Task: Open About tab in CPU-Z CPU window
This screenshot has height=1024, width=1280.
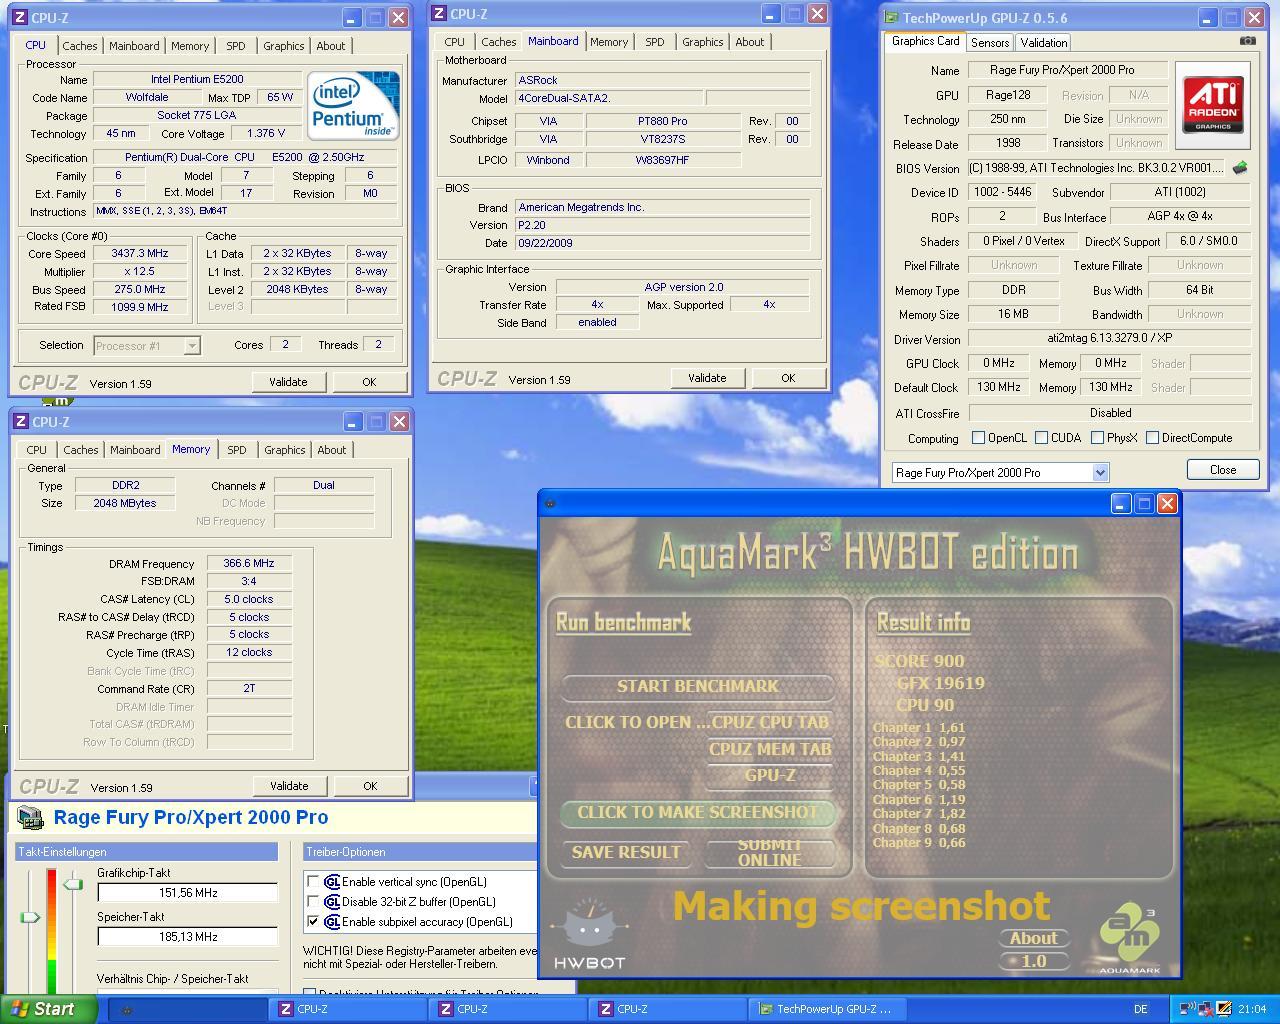Action: [x=331, y=46]
